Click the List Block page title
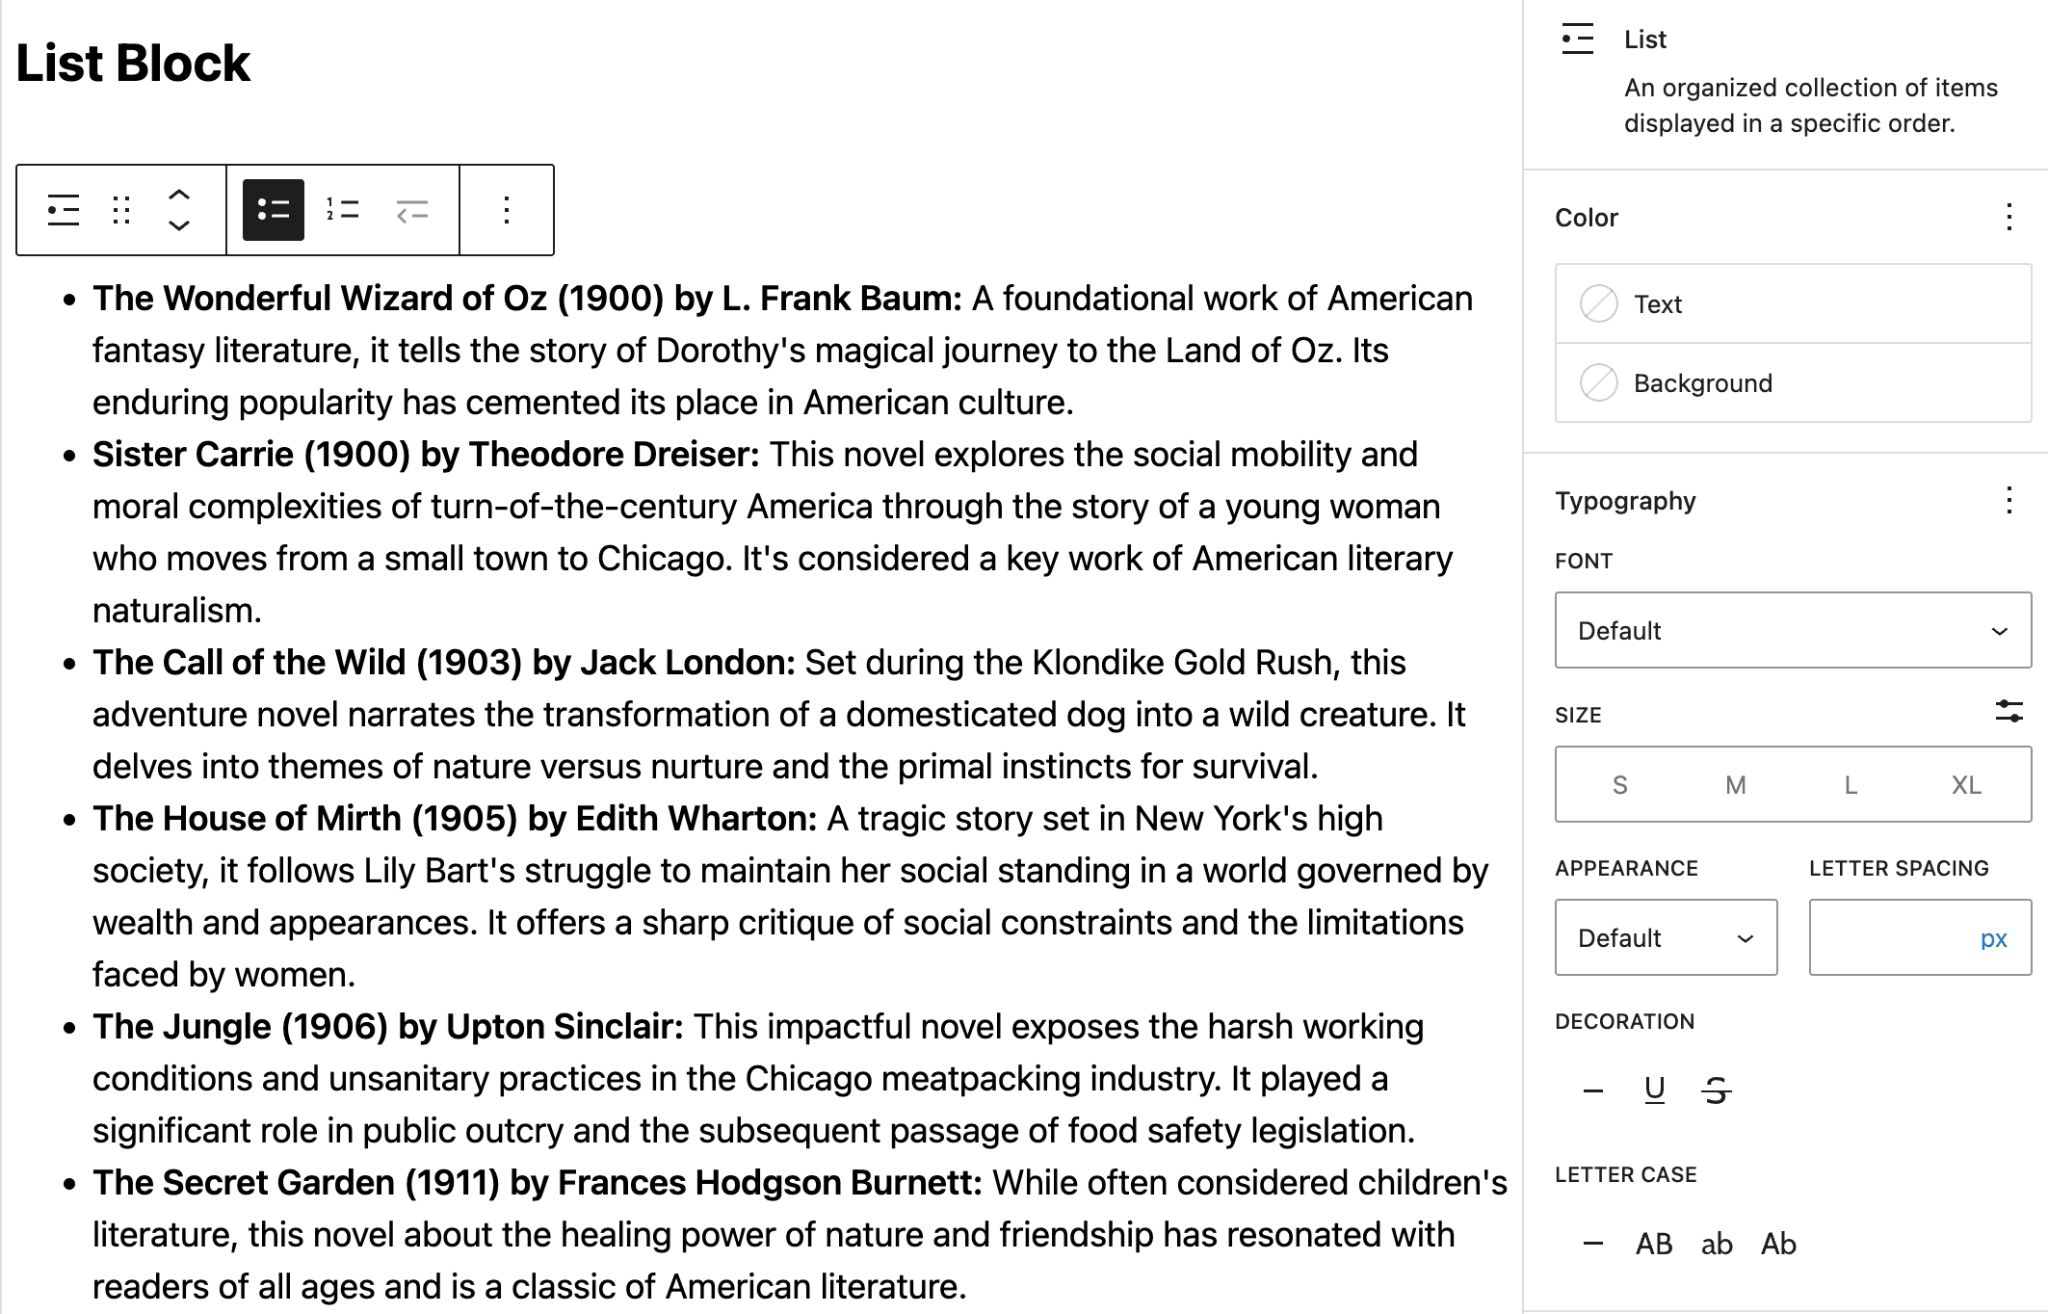This screenshot has height=1314, width=2048. [133, 63]
